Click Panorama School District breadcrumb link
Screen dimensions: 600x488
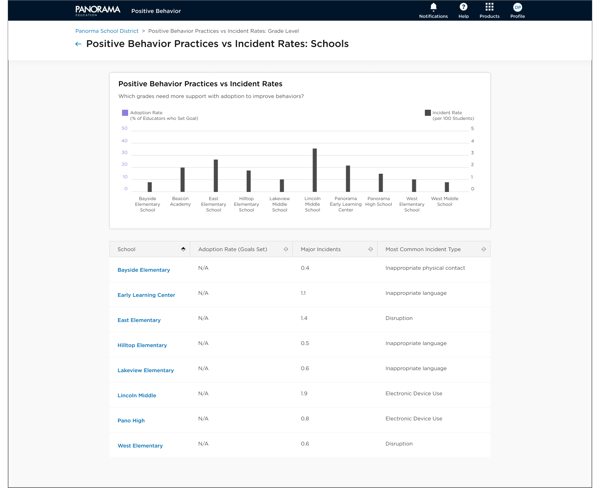coord(107,31)
